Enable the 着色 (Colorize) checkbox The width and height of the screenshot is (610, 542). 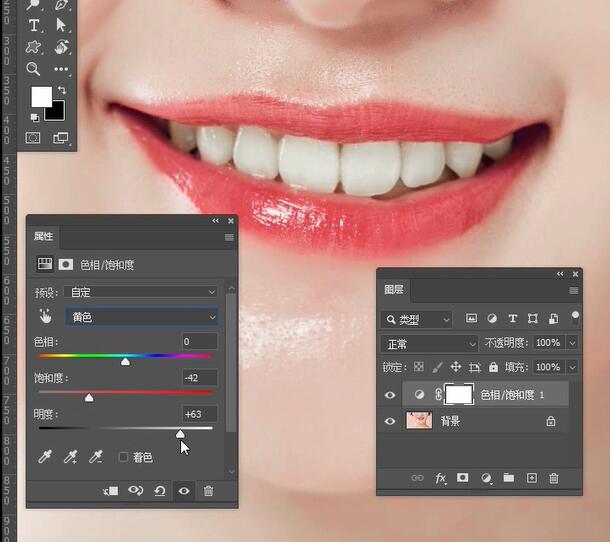pos(124,457)
